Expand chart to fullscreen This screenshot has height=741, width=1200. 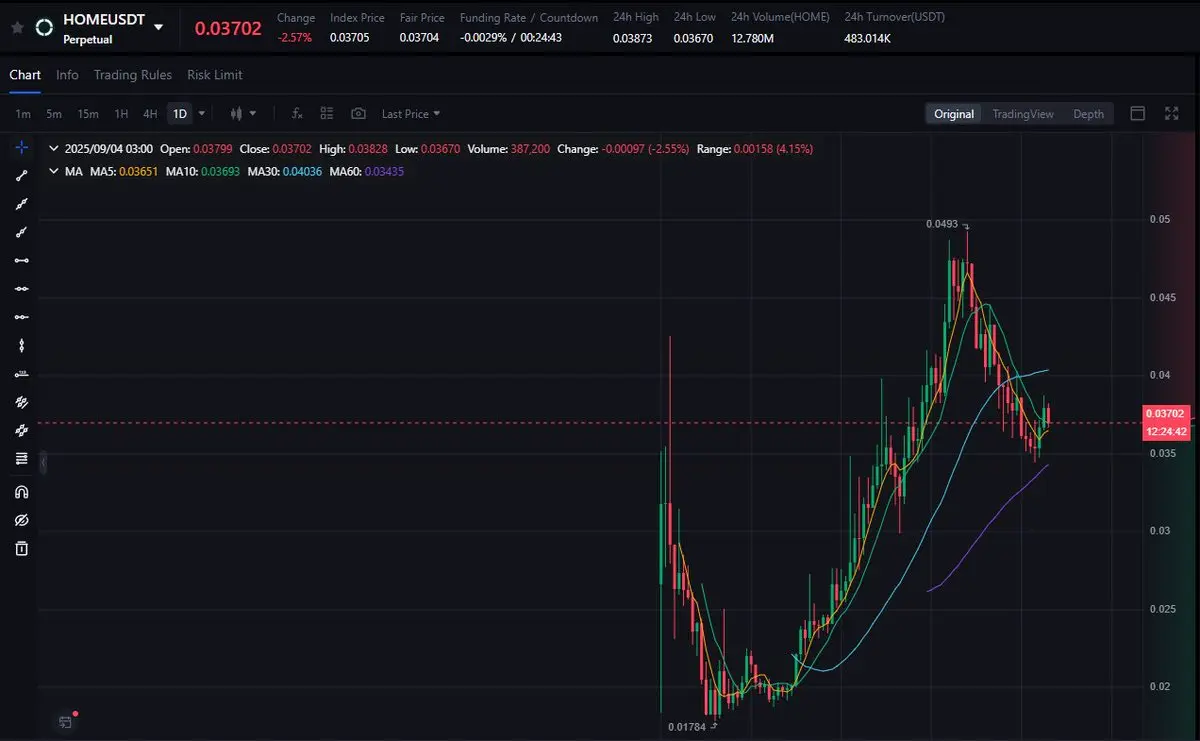(x=1172, y=113)
